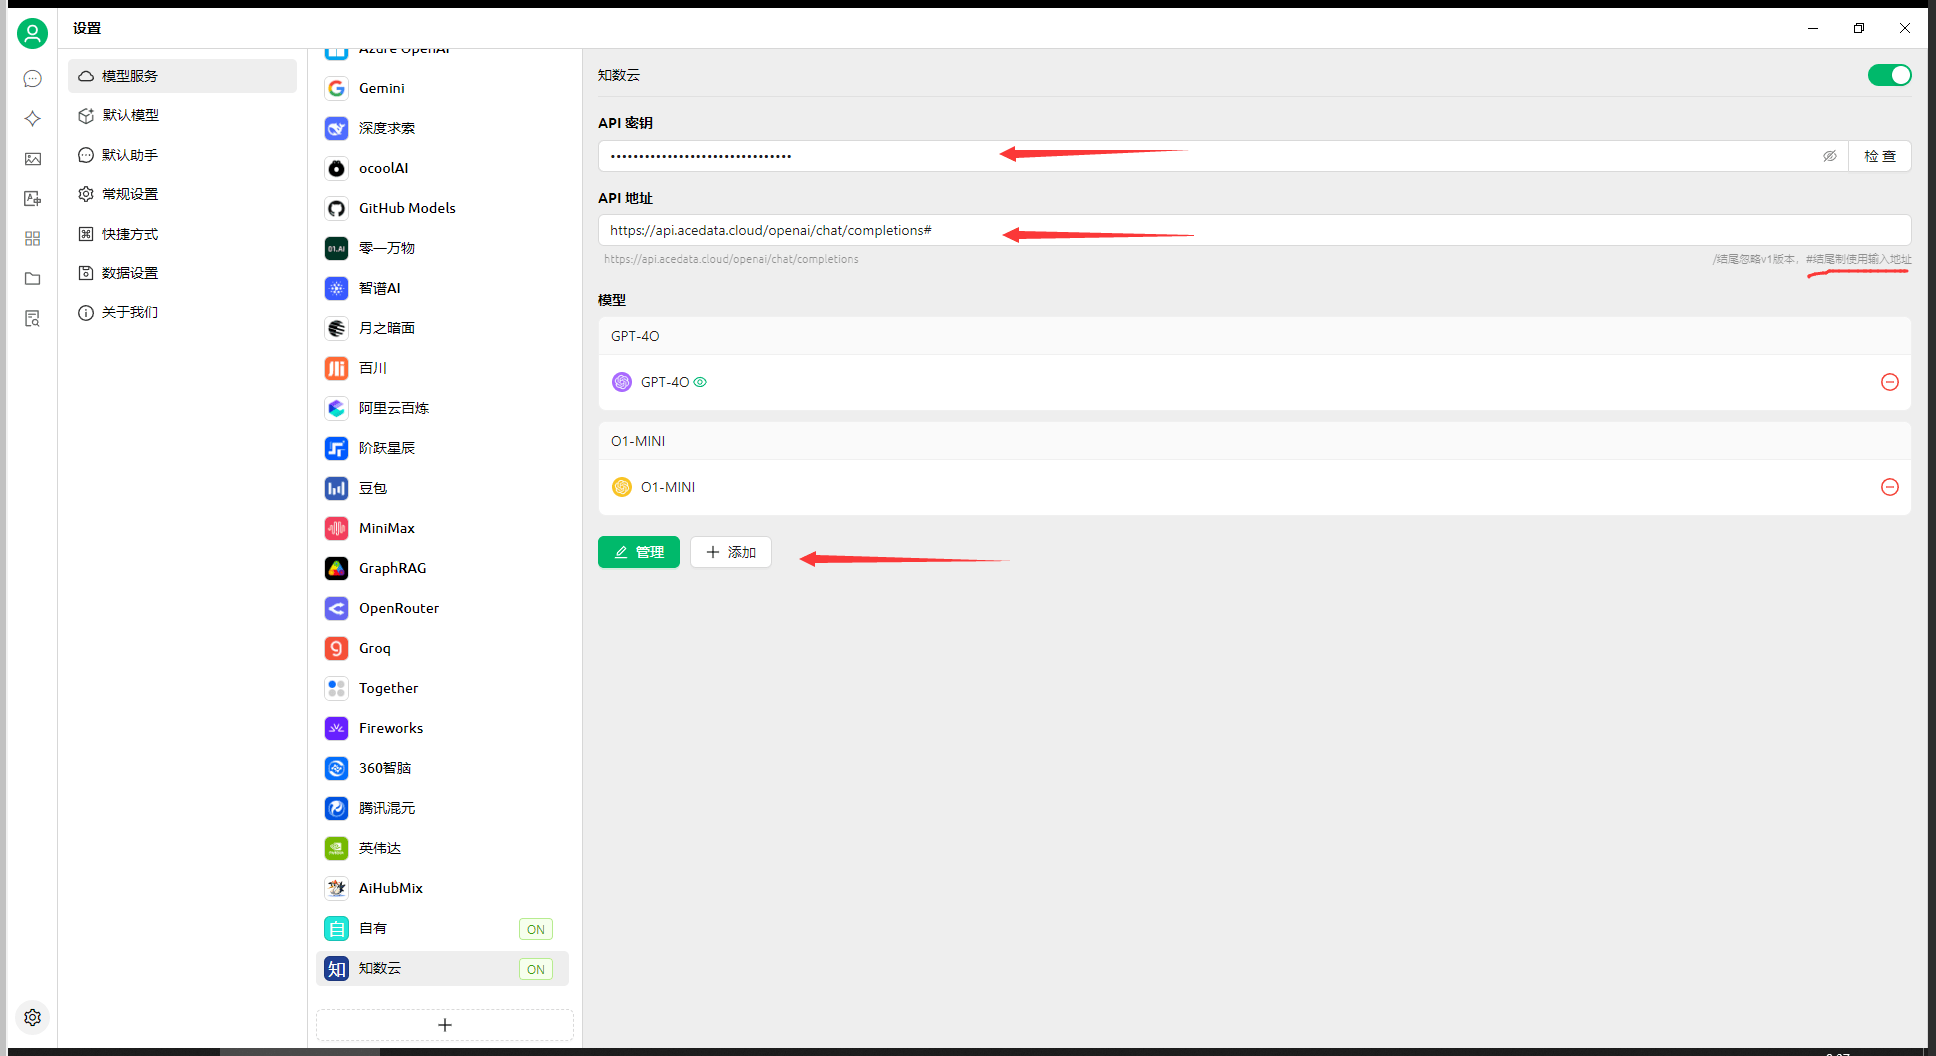Open the chat assistant icon in sidebar
Viewport: 1936px width, 1056px height.
(x=32, y=79)
